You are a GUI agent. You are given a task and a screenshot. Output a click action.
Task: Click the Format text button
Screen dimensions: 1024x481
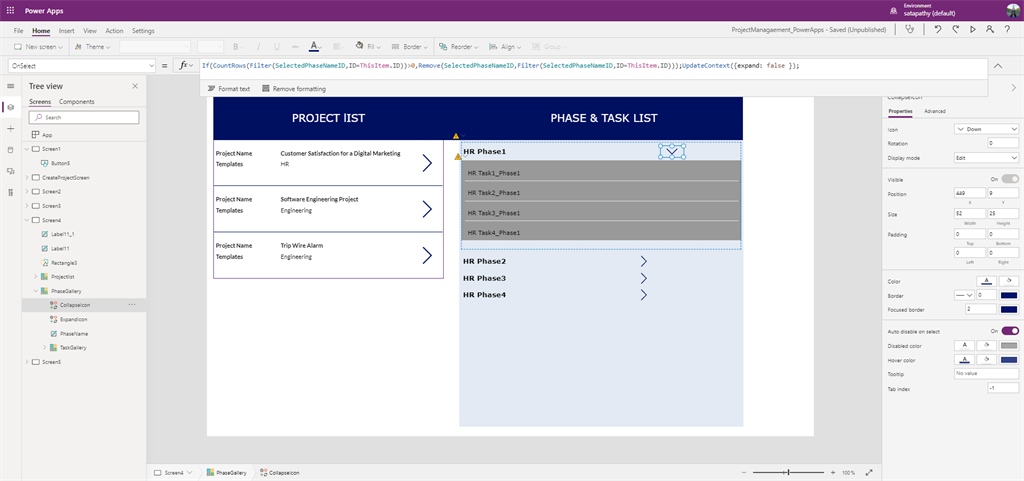[229, 89]
